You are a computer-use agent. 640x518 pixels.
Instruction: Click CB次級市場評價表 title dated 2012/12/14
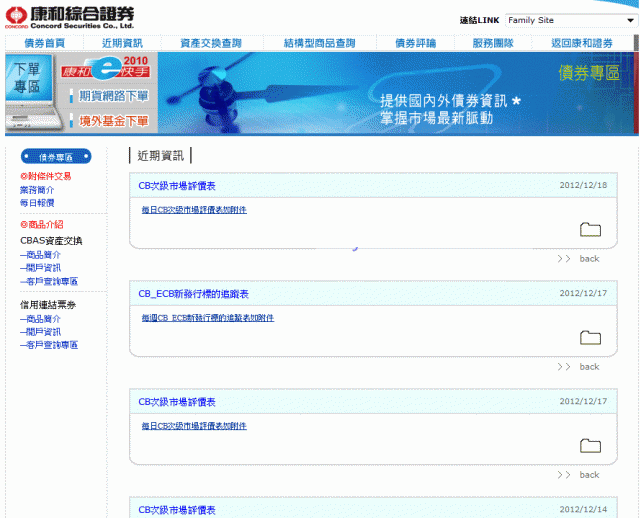pos(177,510)
